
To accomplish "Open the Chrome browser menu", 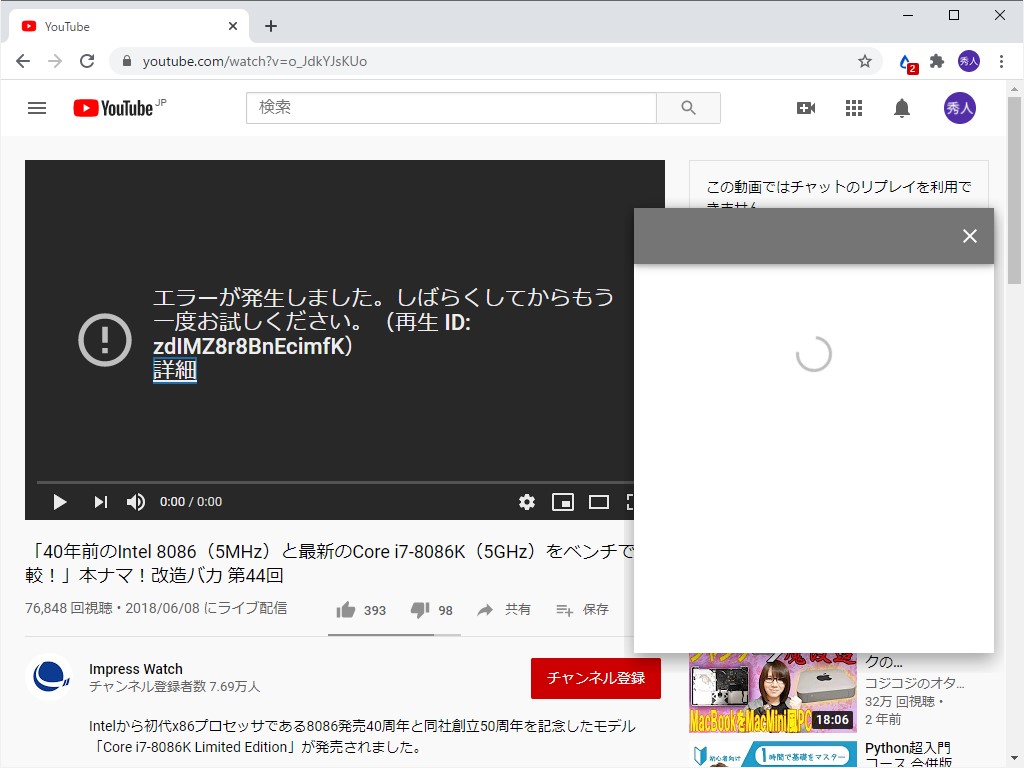I will 1003,61.
